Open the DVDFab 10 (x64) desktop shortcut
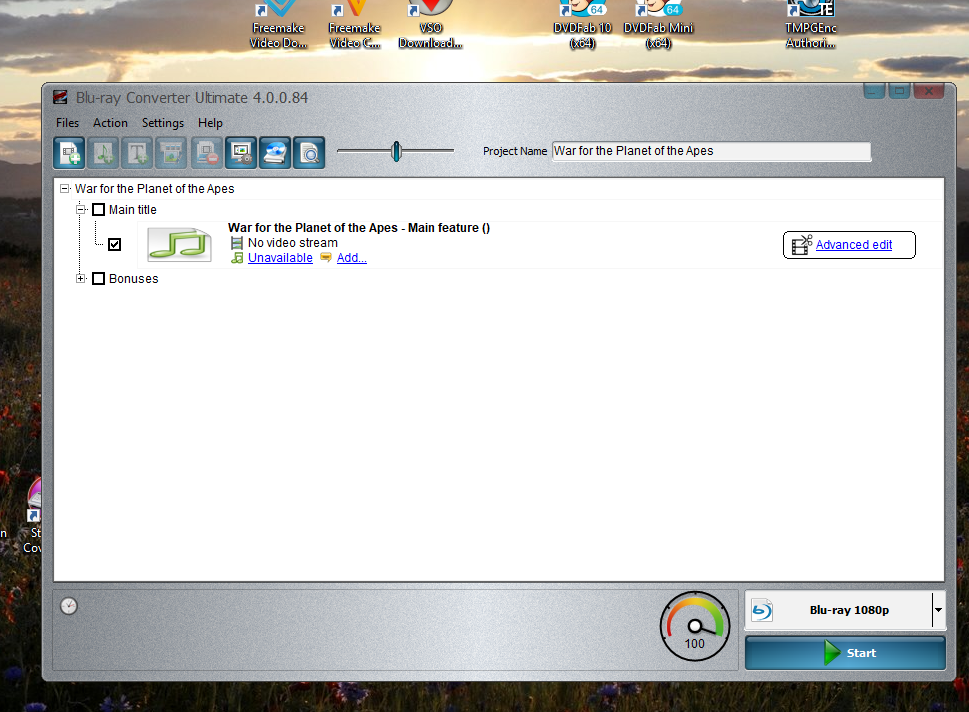Viewport: 969px width, 712px height. coord(582,25)
